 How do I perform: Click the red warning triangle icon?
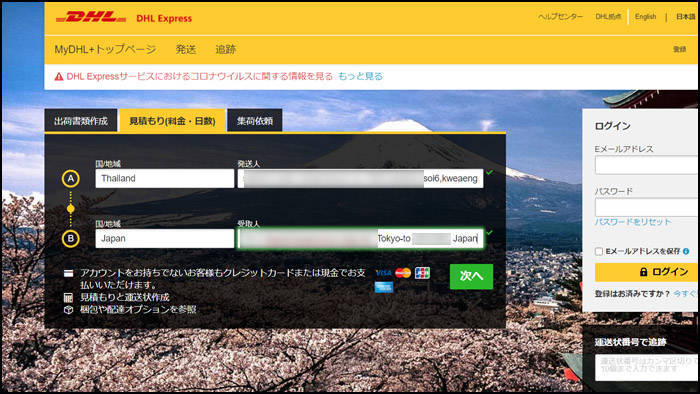point(59,77)
